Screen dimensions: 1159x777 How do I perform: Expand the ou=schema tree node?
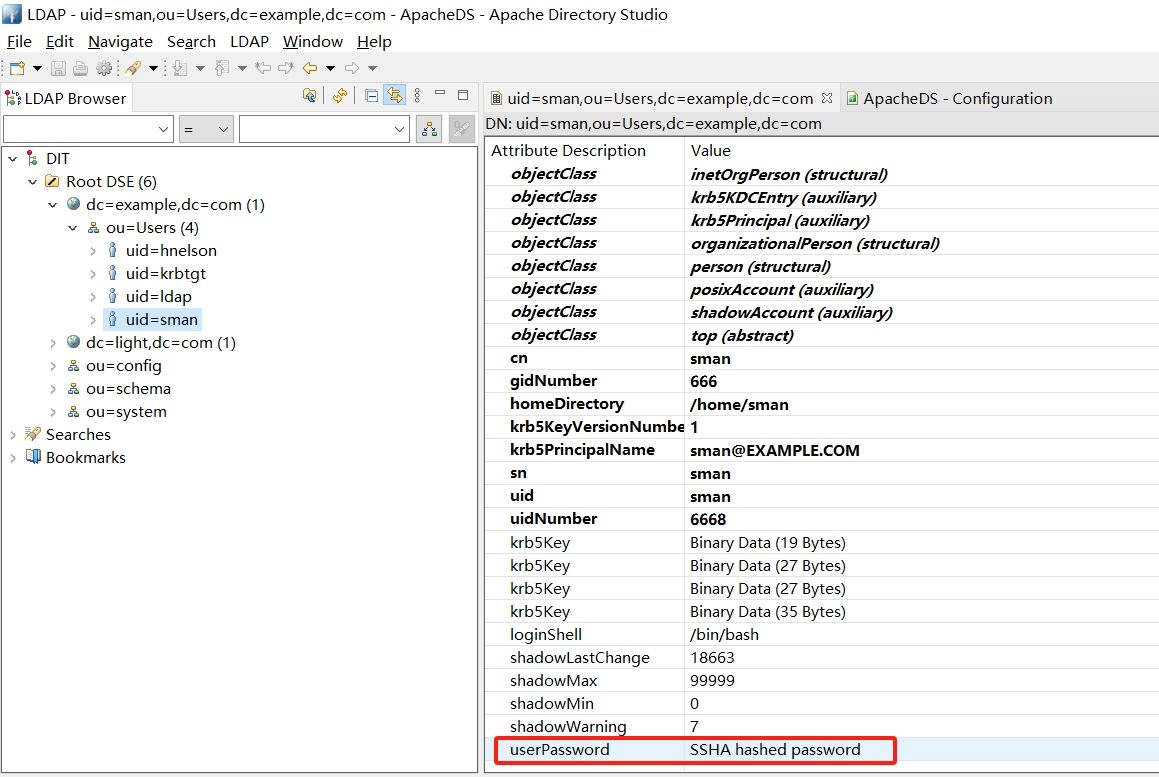[x=53, y=389]
